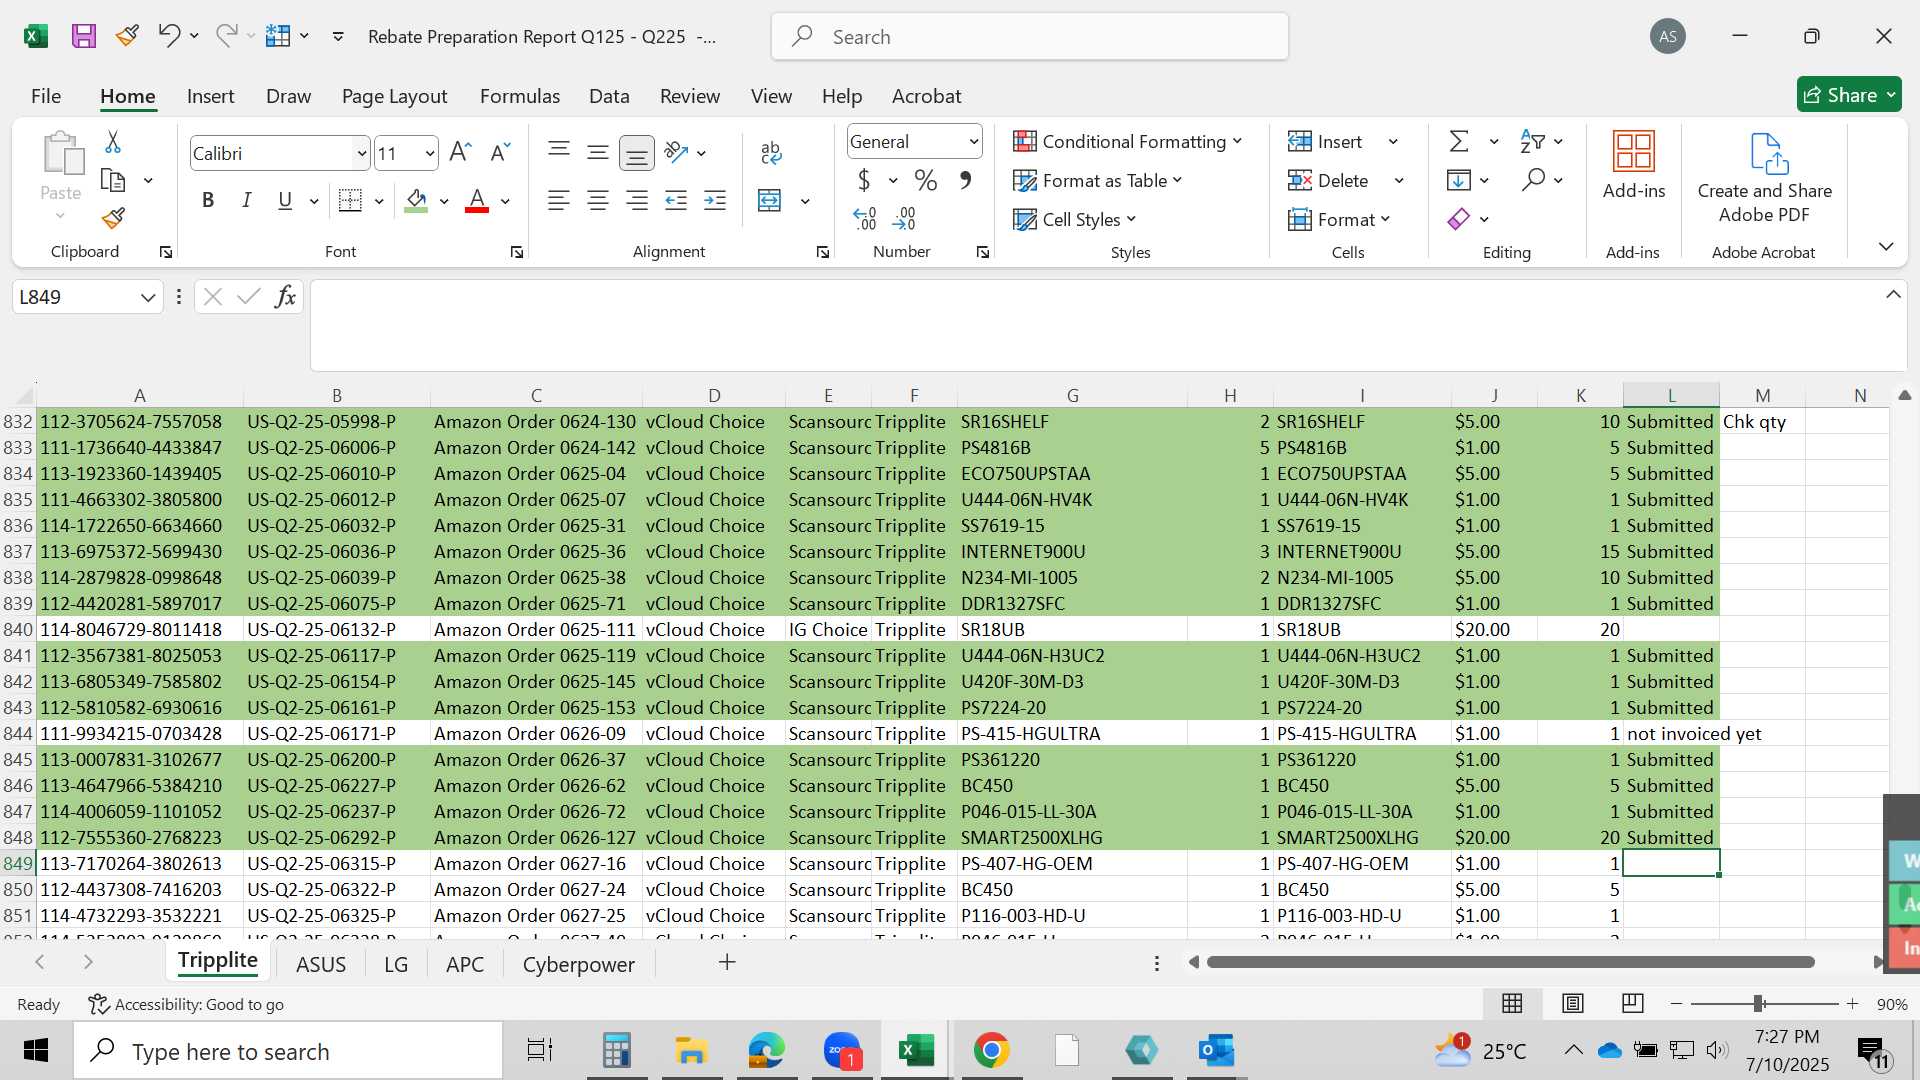Toggle Middle Align vertical alignment

click(x=598, y=152)
